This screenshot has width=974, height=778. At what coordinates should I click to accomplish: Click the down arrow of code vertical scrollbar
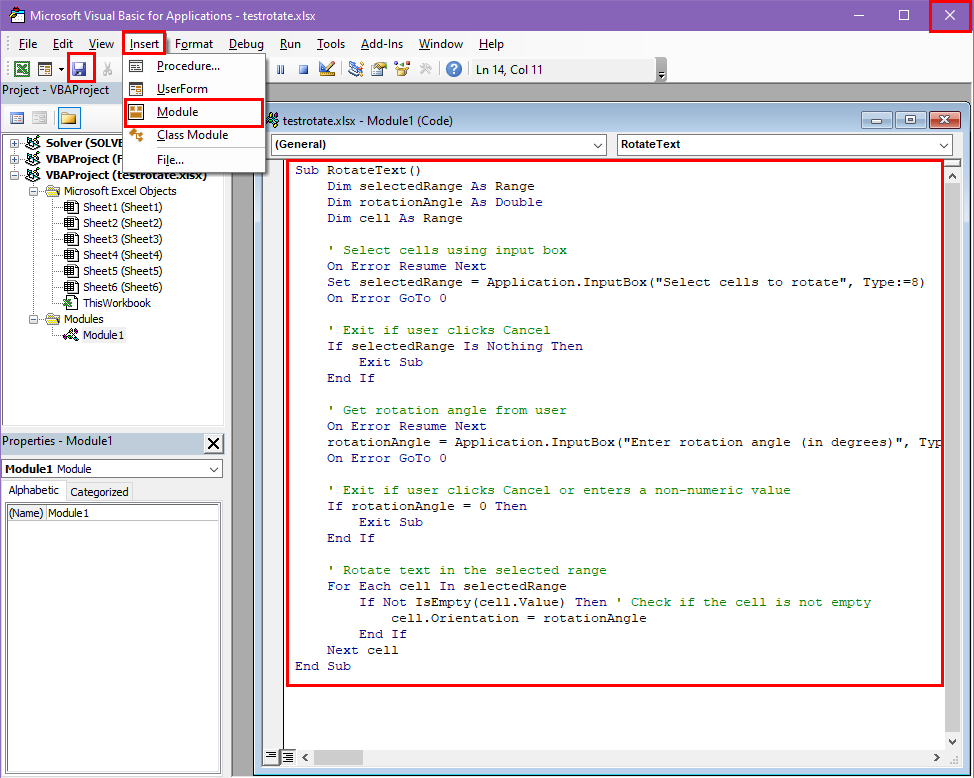pyautogui.click(x=952, y=741)
